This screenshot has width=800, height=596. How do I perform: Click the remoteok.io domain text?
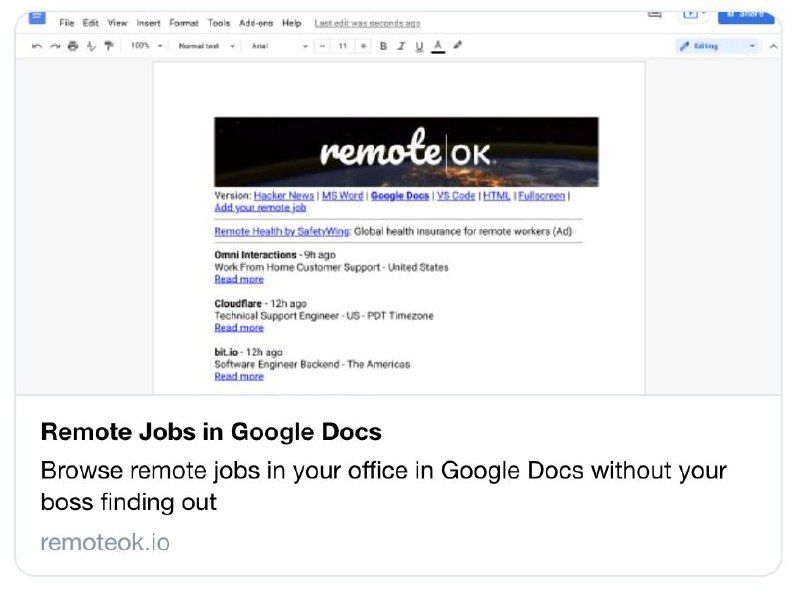click(x=105, y=542)
